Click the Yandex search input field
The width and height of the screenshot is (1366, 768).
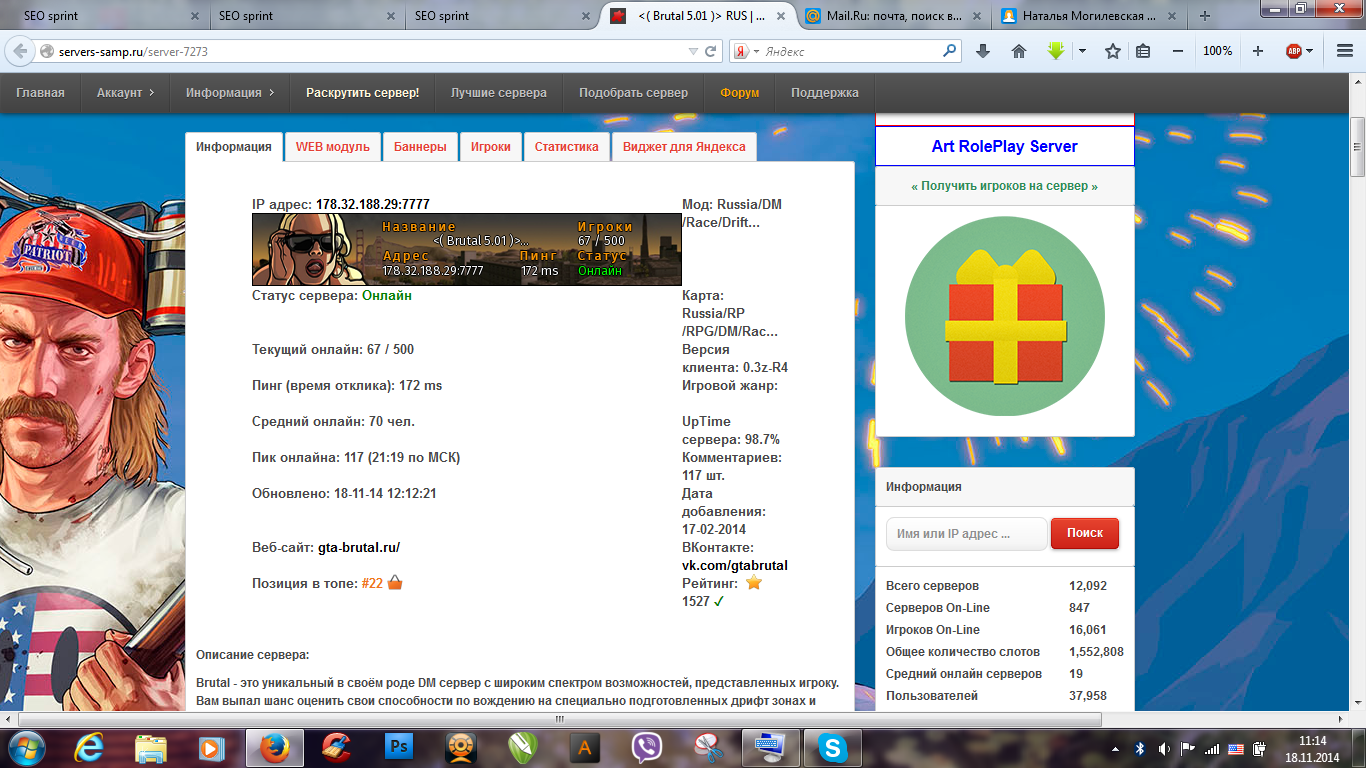pyautogui.click(x=850, y=51)
